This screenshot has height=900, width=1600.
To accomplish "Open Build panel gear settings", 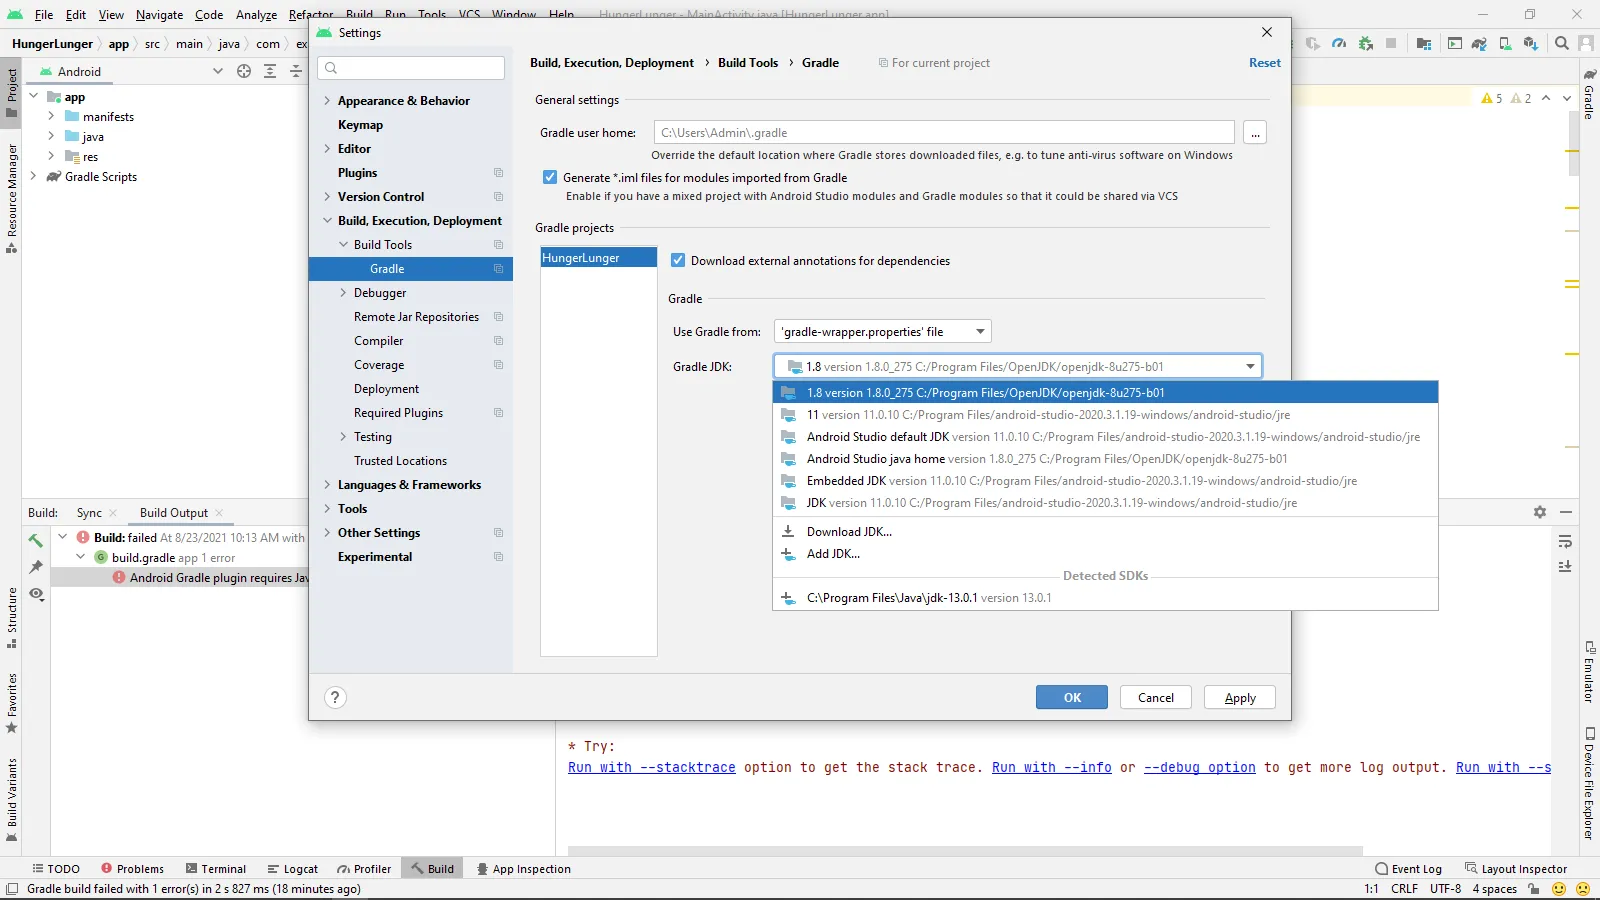I will (1540, 512).
